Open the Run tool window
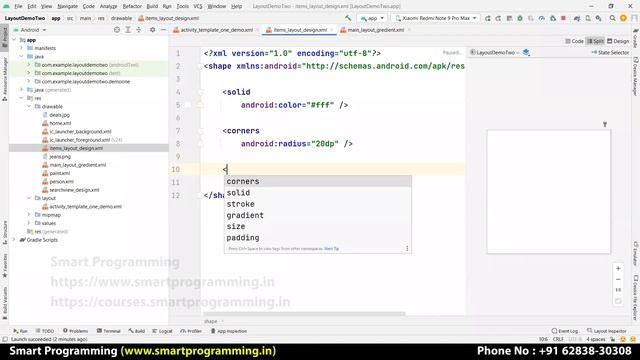The image size is (640, 360). (x=20, y=331)
